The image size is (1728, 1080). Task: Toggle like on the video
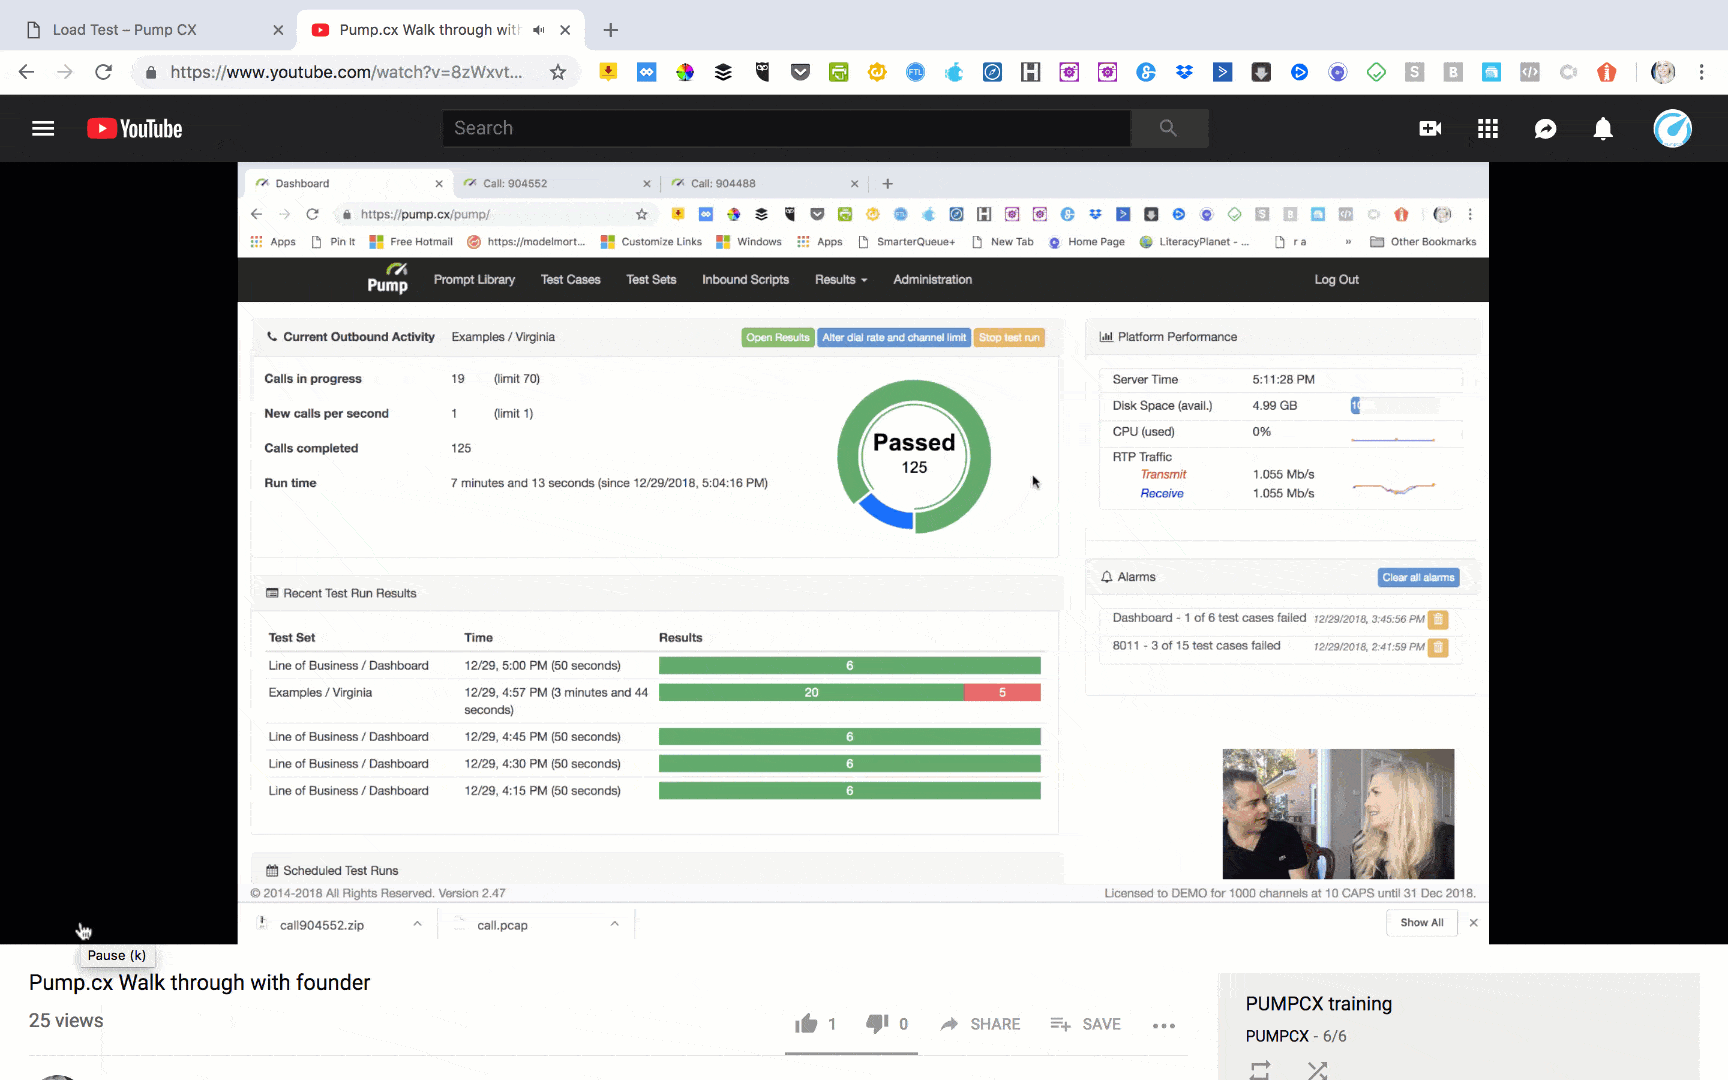click(x=807, y=1023)
